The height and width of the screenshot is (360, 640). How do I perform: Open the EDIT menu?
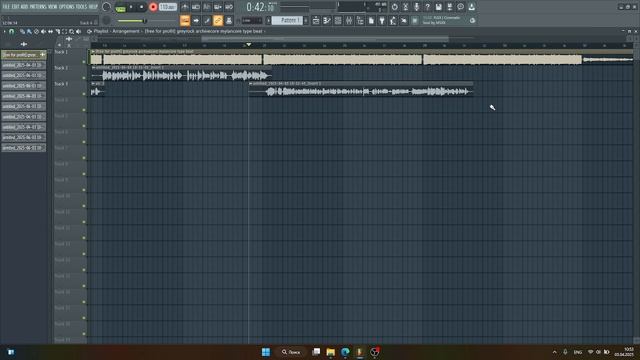coord(16,7)
